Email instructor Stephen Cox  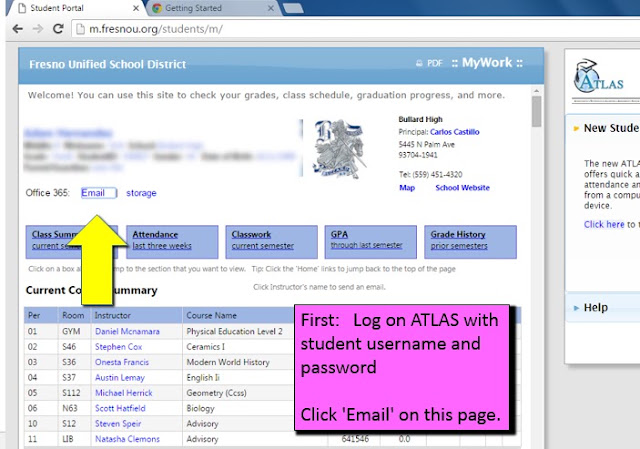(x=118, y=347)
